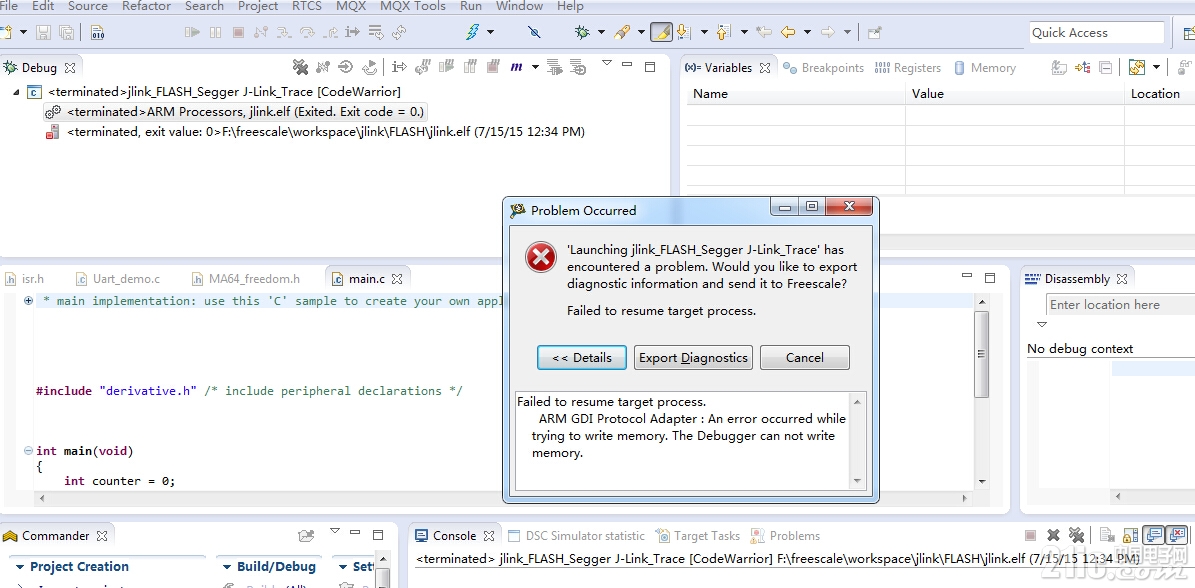Viewport: 1195px width, 588px height.
Task: Open the Run menu
Action: pyautogui.click(x=471, y=6)
